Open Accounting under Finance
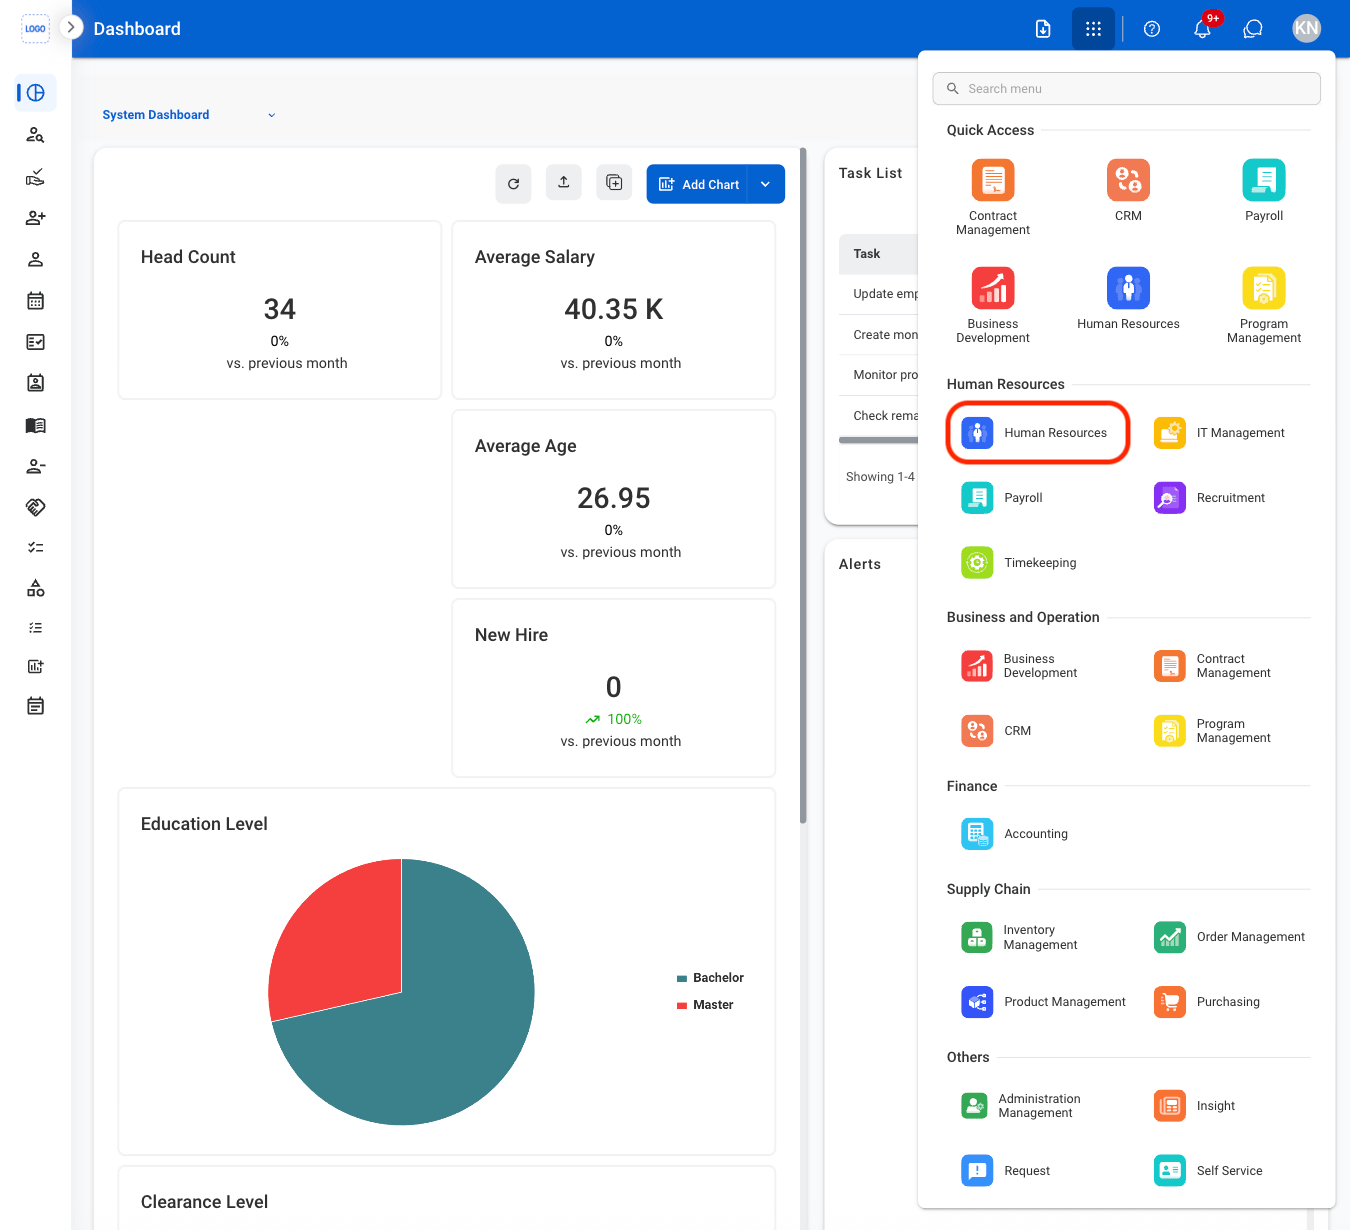This screenshot has height=1230, width=1350. click(x=1015, y=834)
